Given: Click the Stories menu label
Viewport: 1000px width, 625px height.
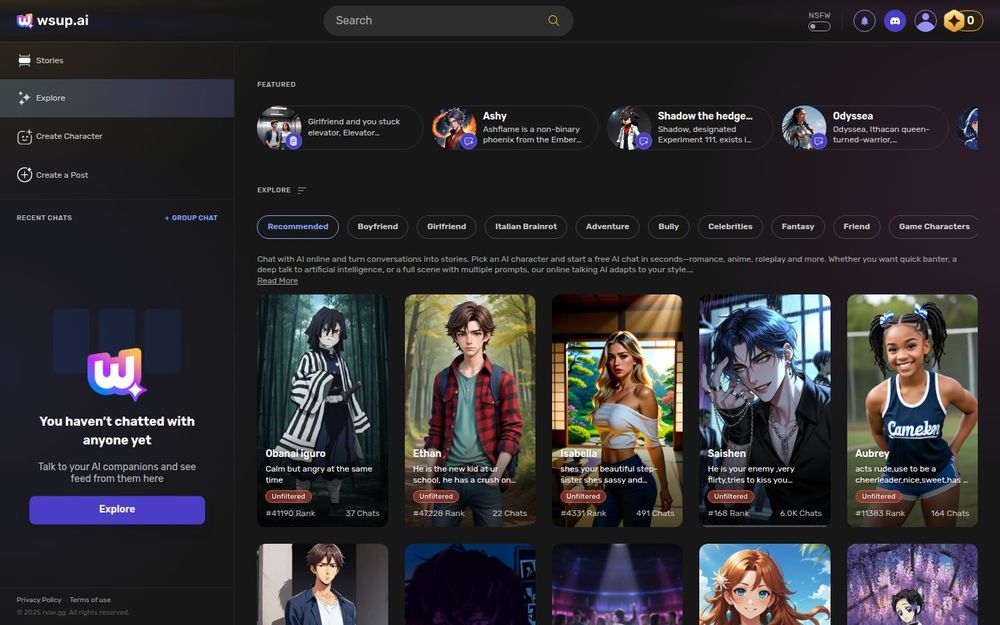Looking at the screenshot, I should point(50,61).
